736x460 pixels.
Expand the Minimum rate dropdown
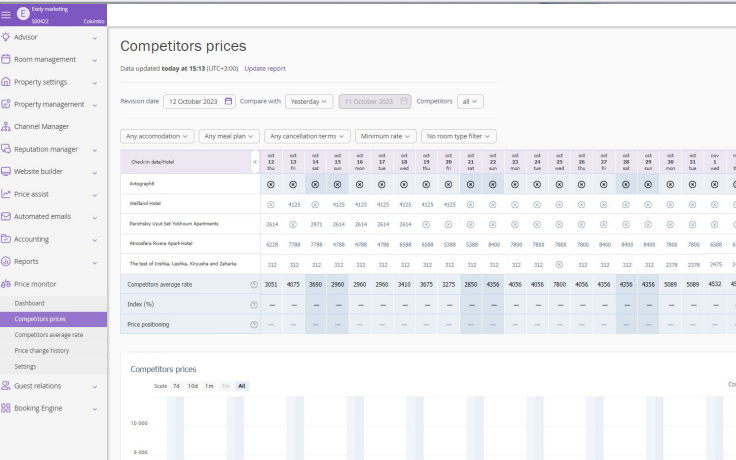click(385, 136)
